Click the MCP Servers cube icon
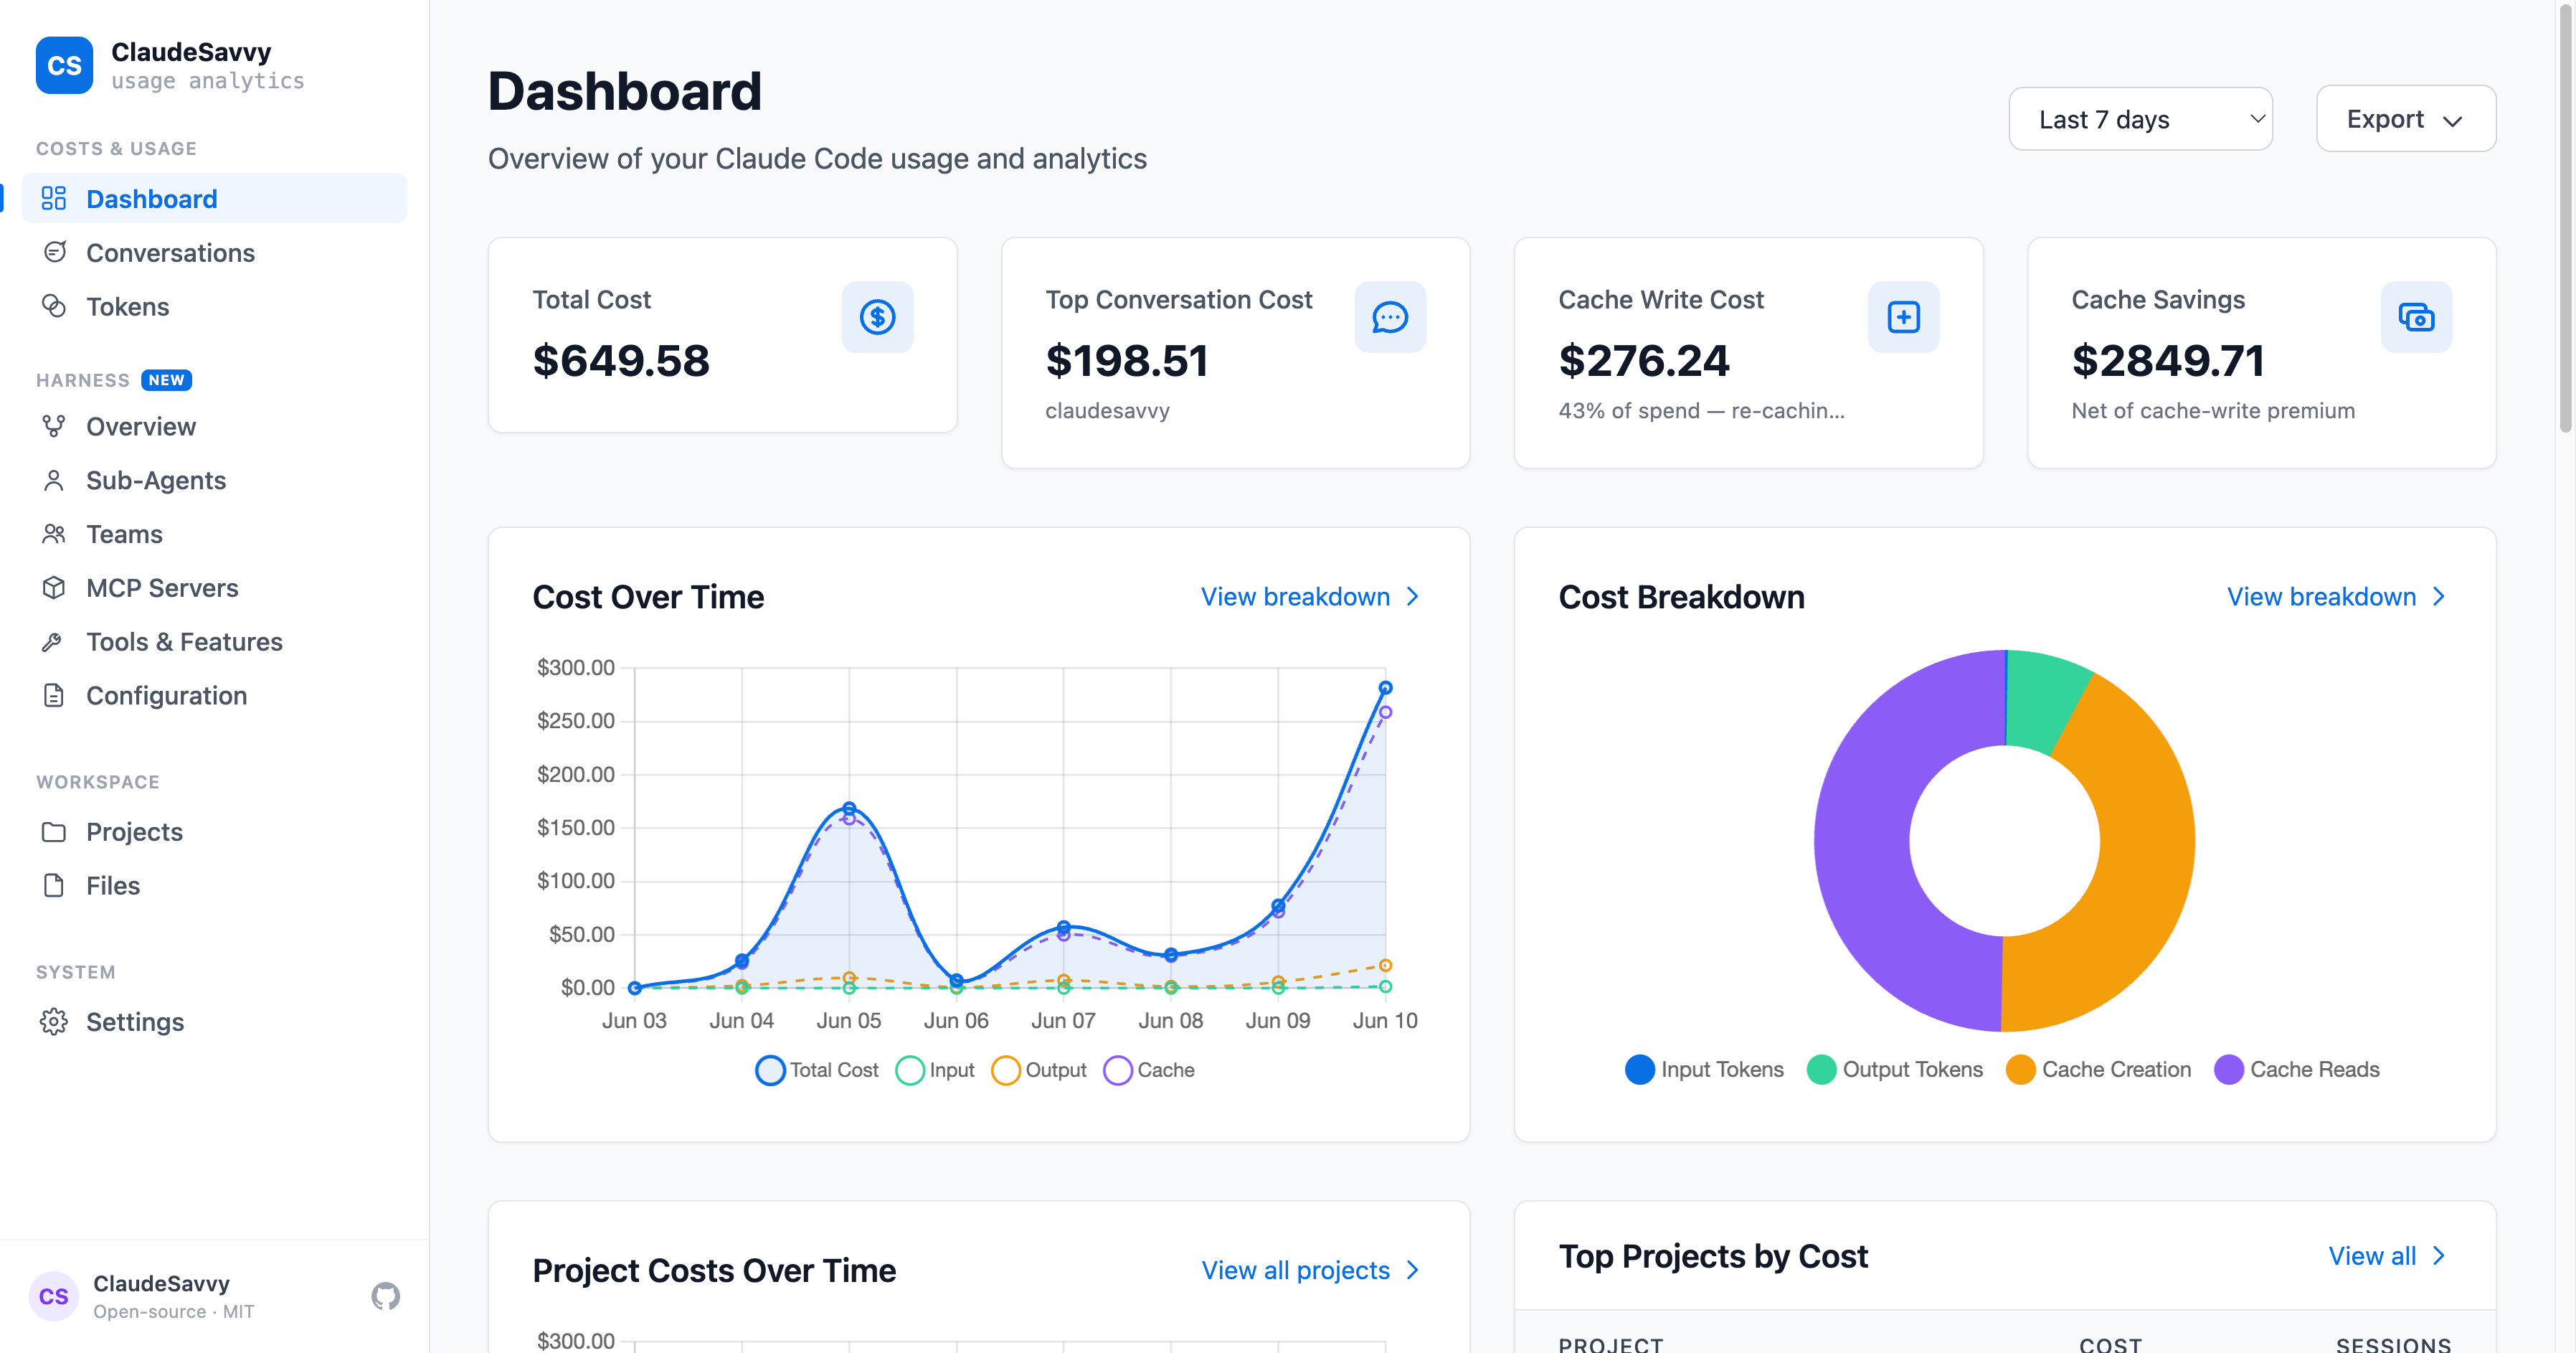Image resolution: width=2576 pixels, height=1353 pixels. [x=54, y=588]
